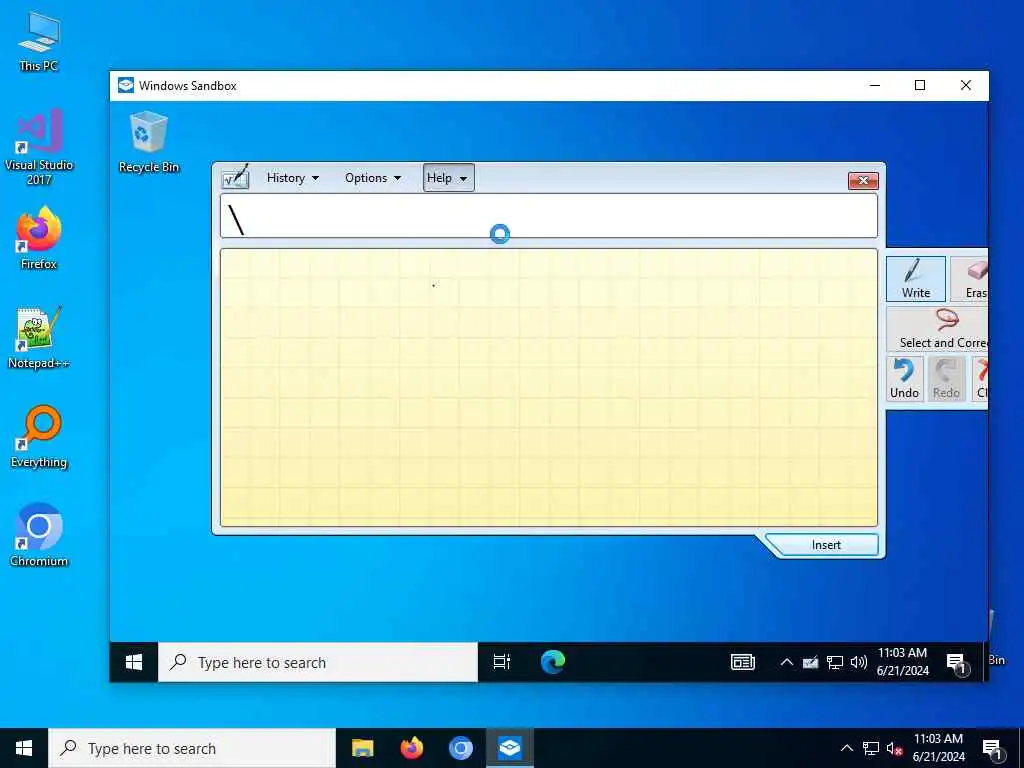Launch Microsoft Edge from the Sandbox taskbar
The width and height of the screenshot is (1024, 768).
coord(552,662)
